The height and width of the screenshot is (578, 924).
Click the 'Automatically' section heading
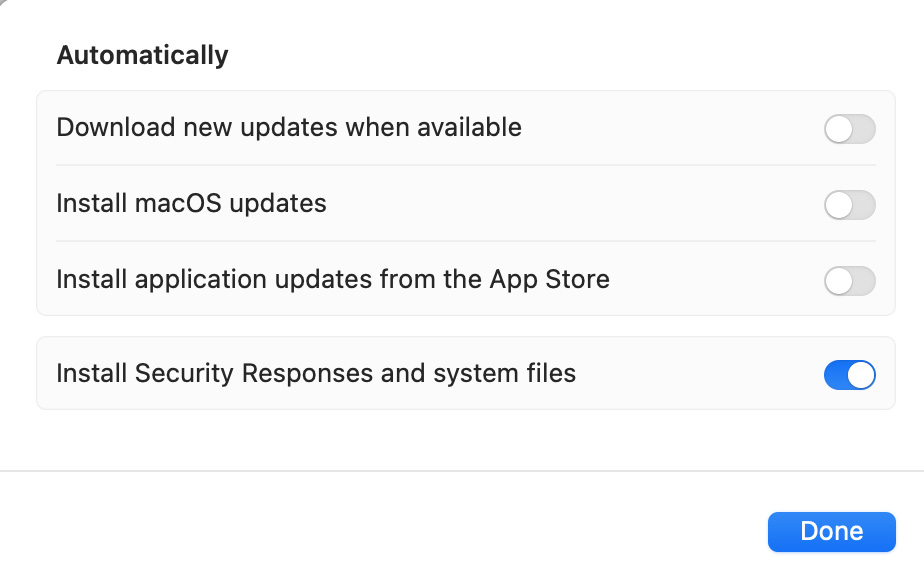[142, 55]
